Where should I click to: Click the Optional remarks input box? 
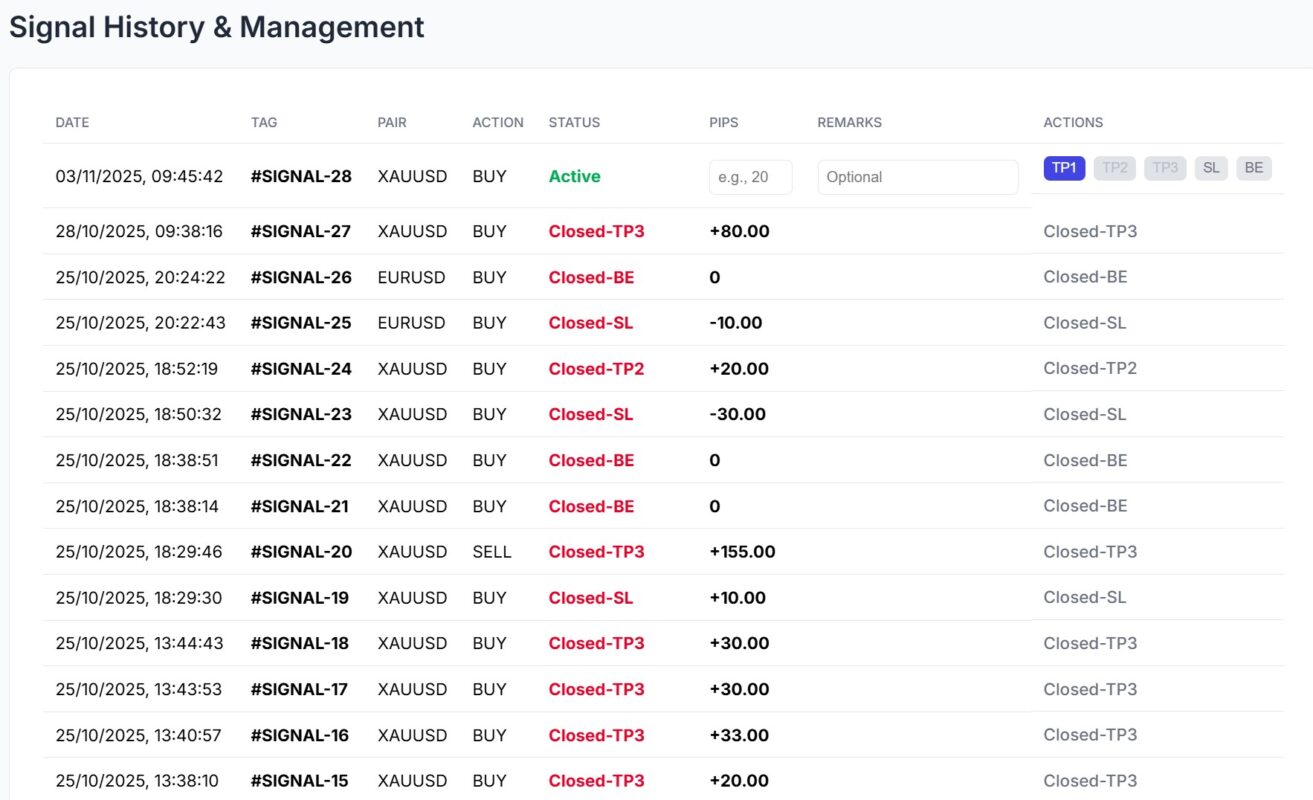coord(917,177)
